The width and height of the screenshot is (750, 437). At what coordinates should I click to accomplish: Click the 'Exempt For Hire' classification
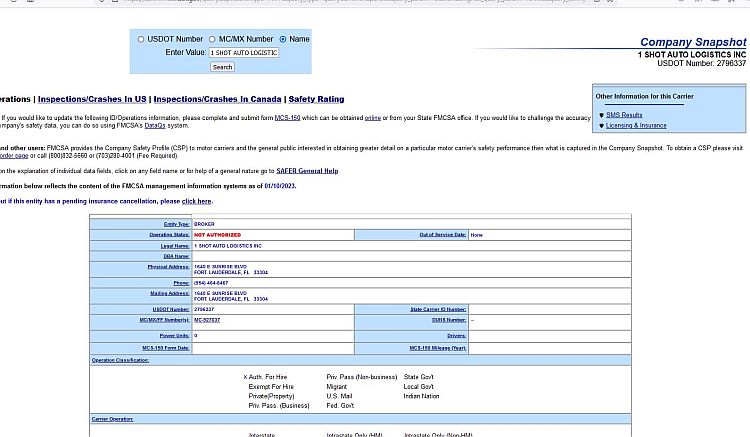click(271, 386)
